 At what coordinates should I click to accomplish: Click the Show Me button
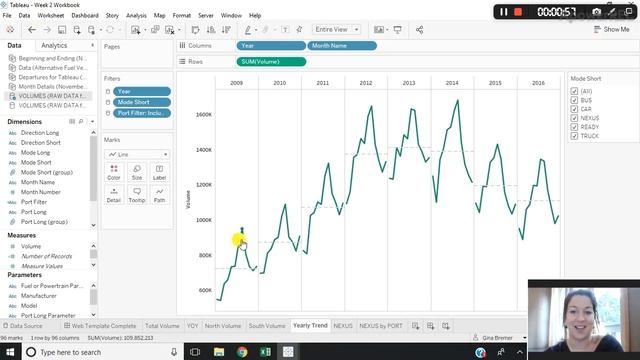pyautogui.click(x=611, y=29)
